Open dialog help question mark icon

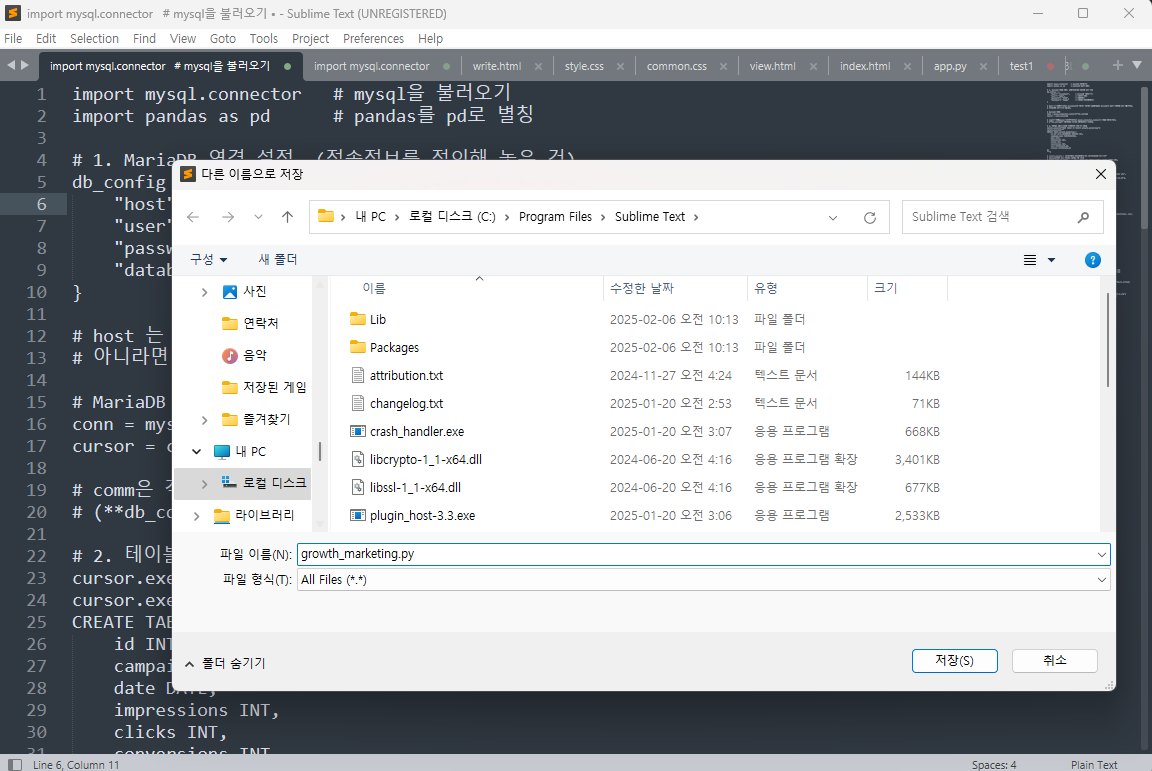tap(1092, 260)
